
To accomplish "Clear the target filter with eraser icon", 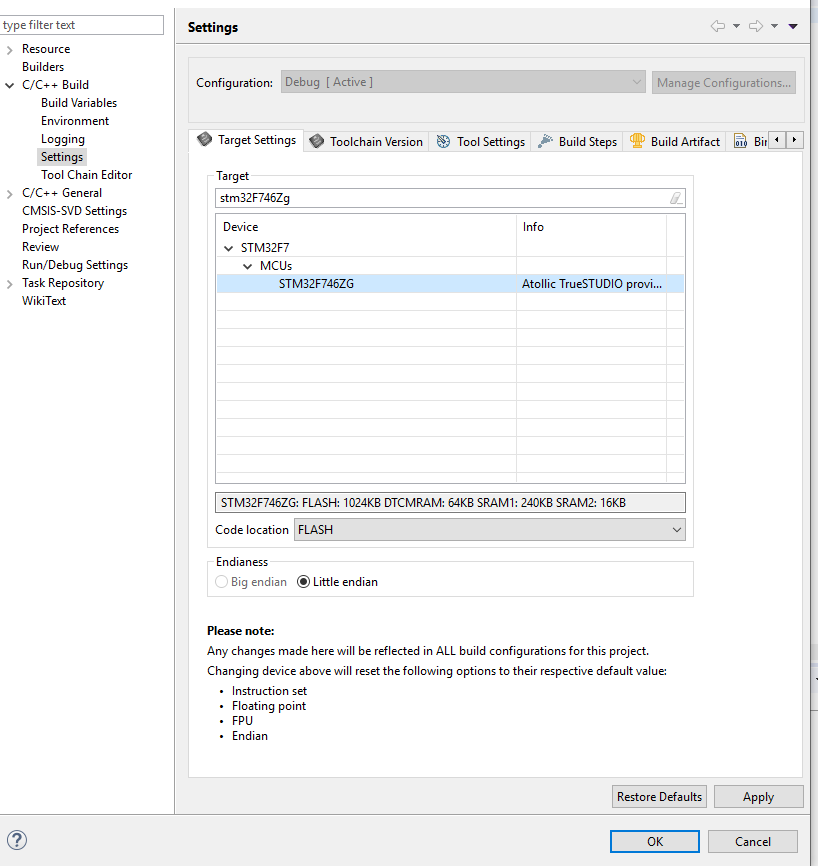I will click(x=676, y=198).
